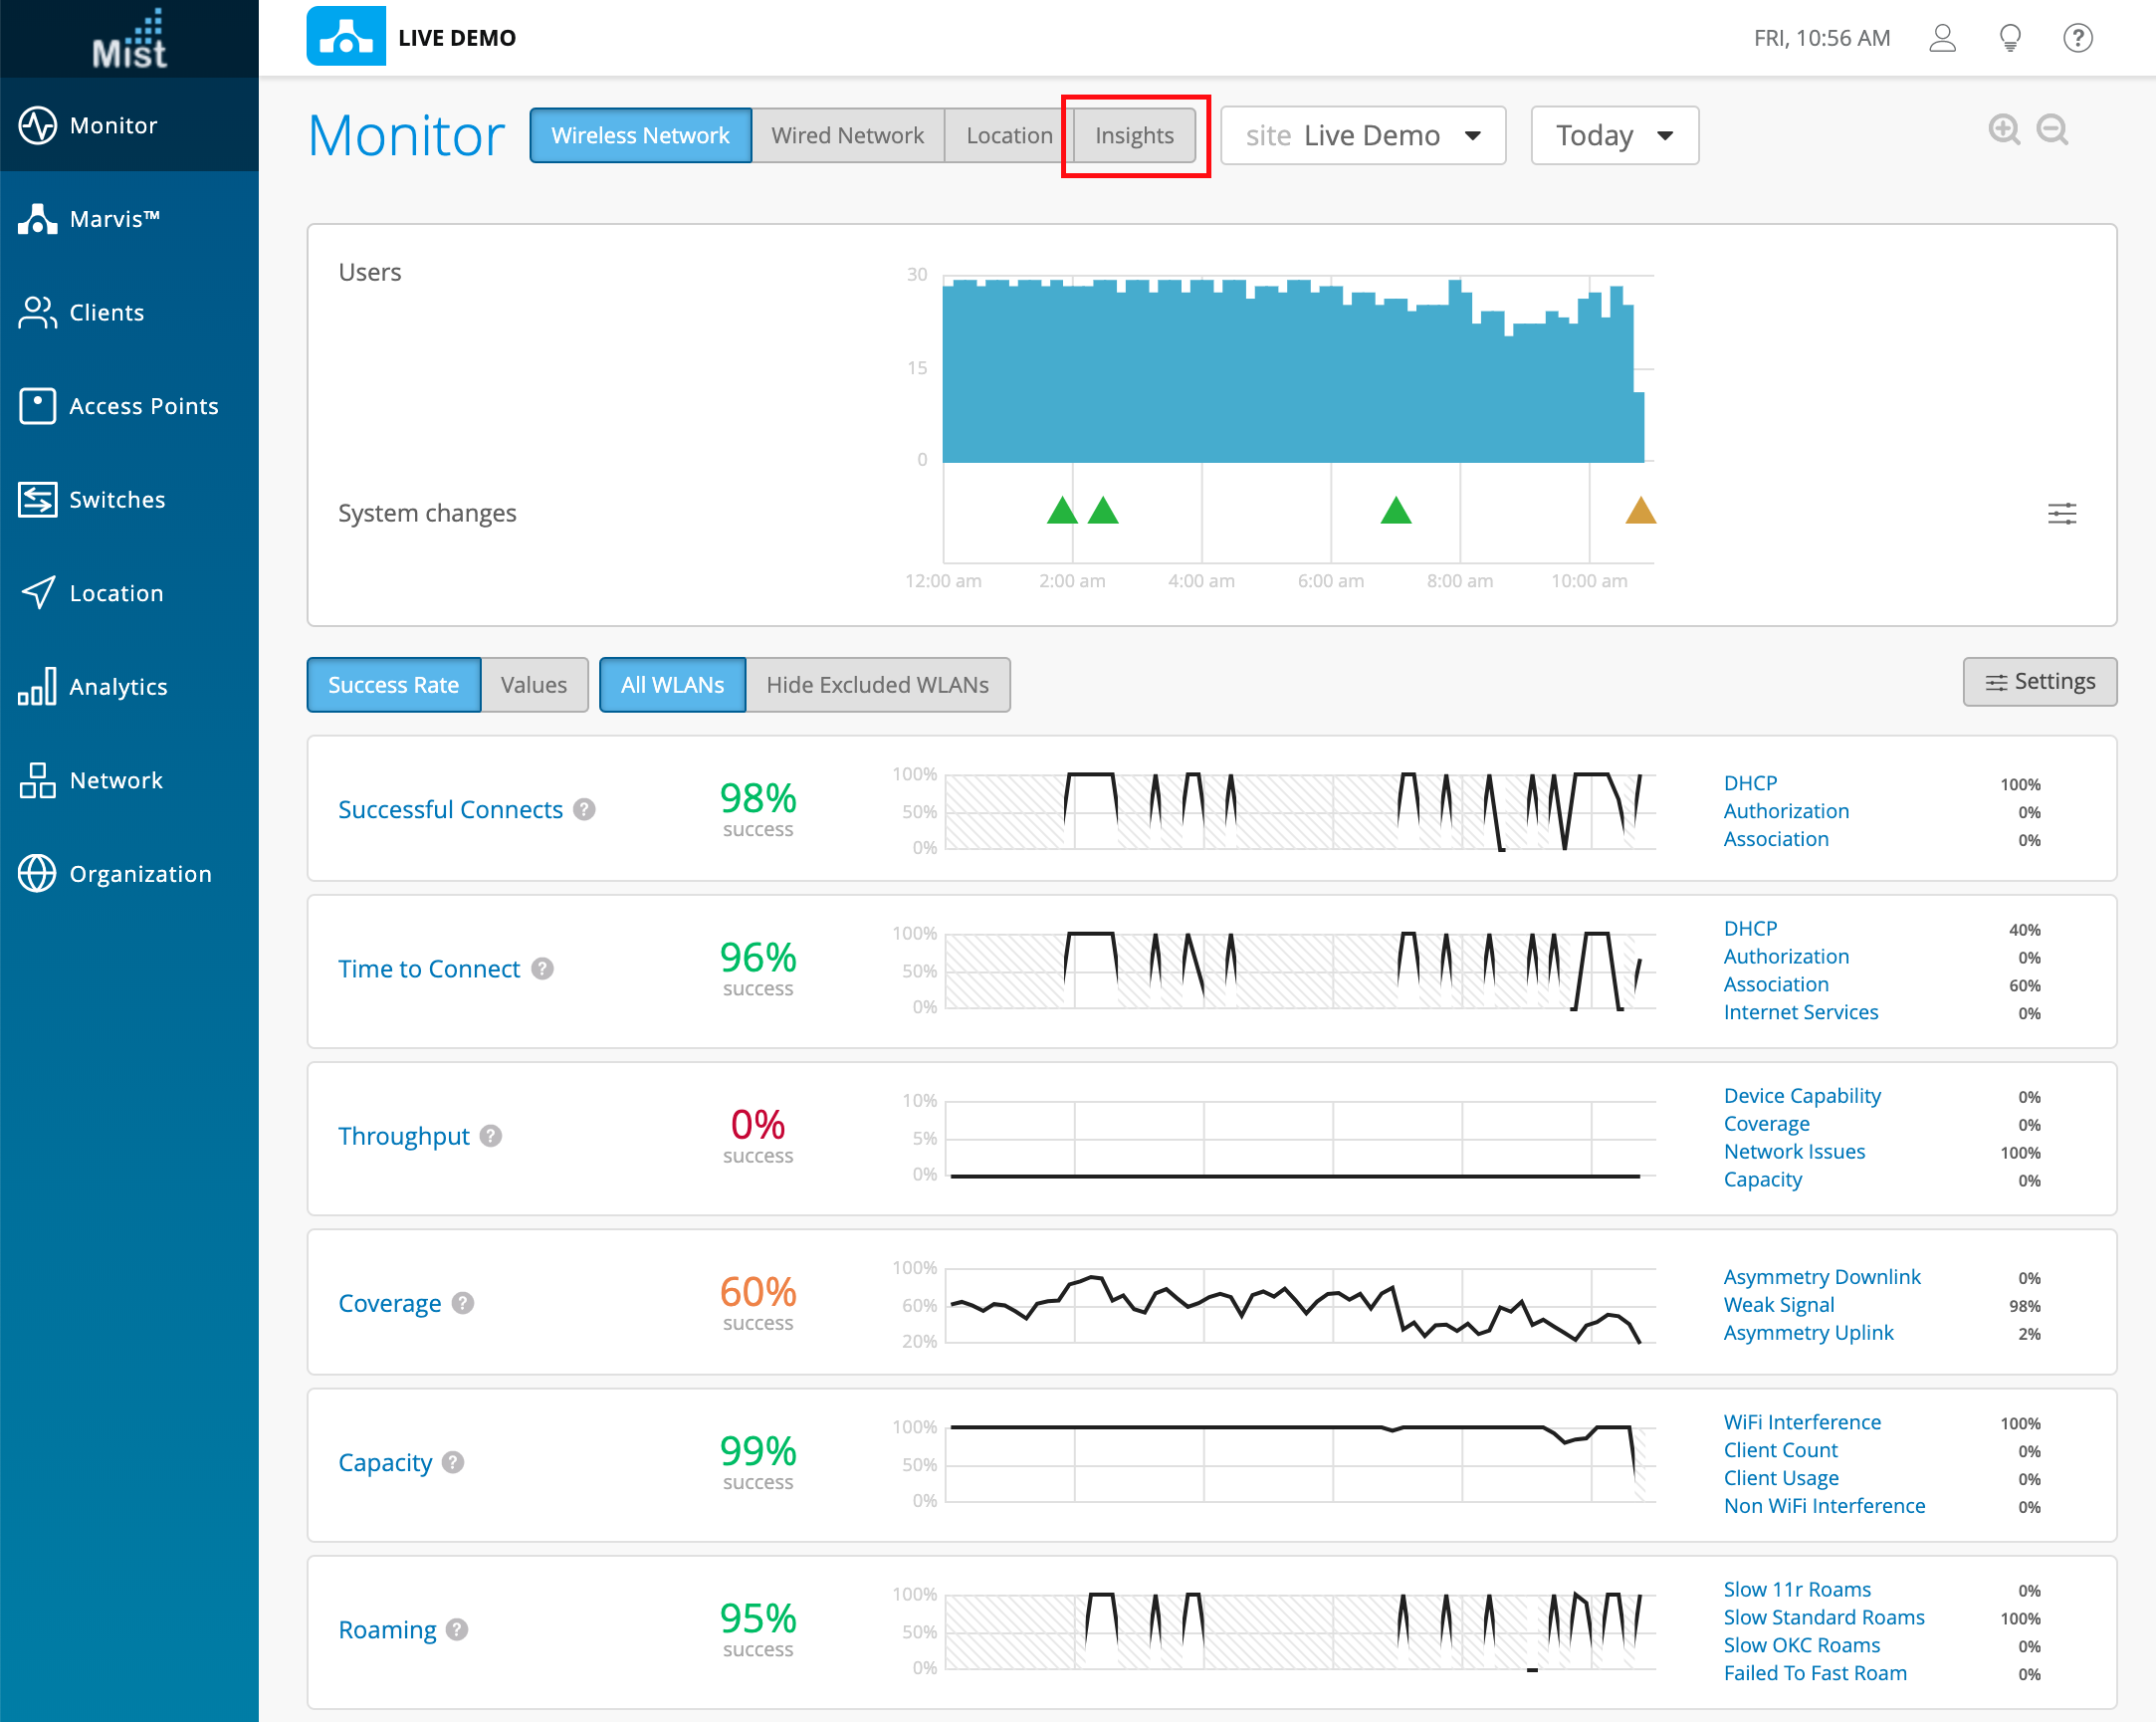Select the Success Rate toggle
2156x1722 pixels.
393,685
